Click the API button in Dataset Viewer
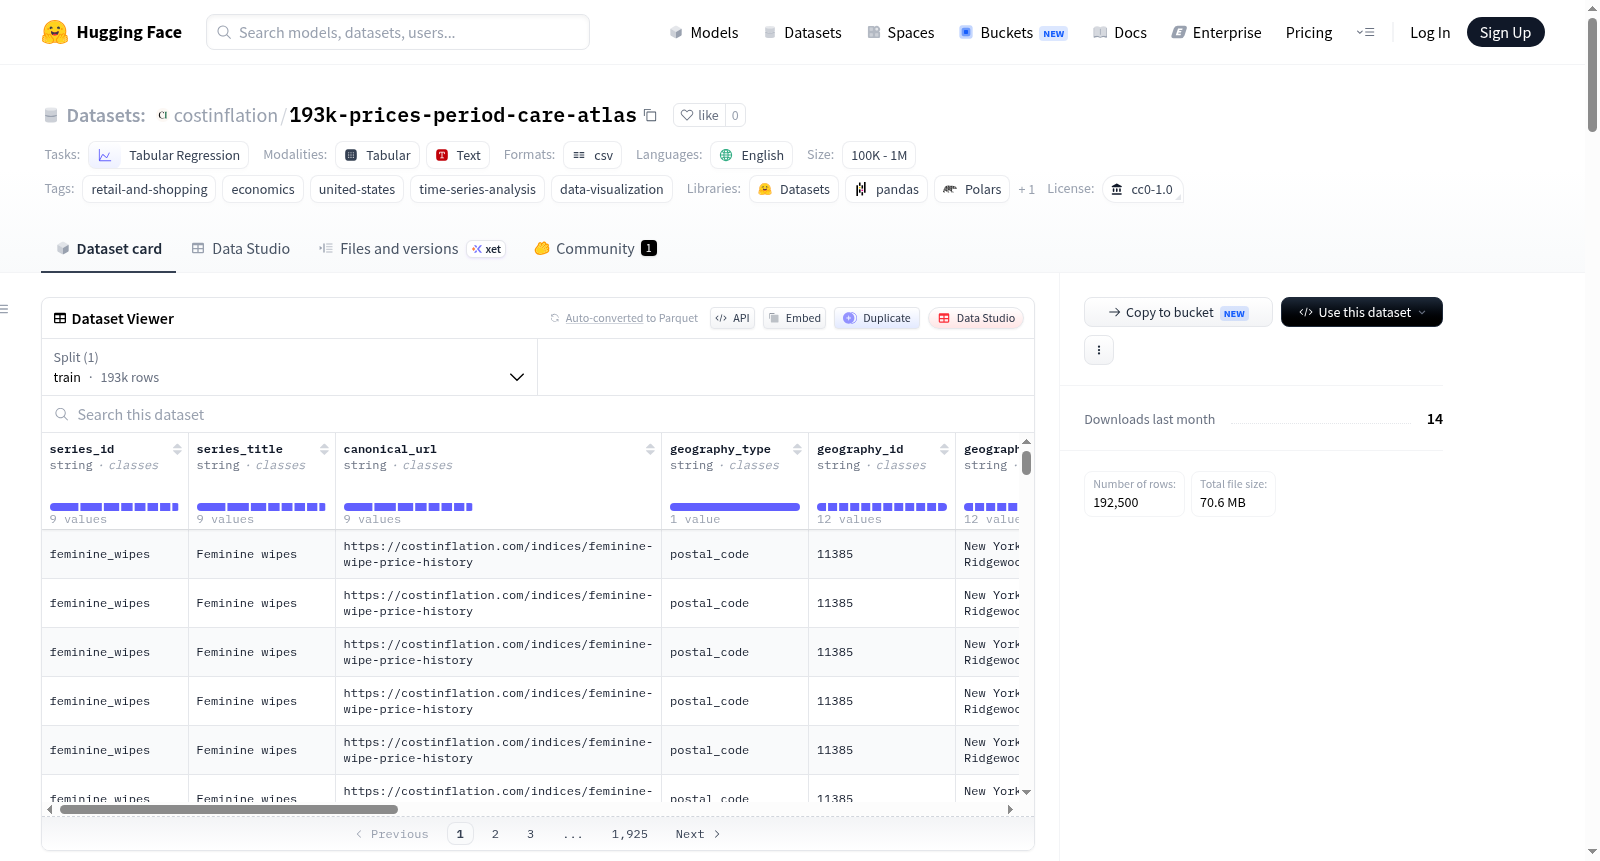 pyautogui.click(x=733, y=318)
